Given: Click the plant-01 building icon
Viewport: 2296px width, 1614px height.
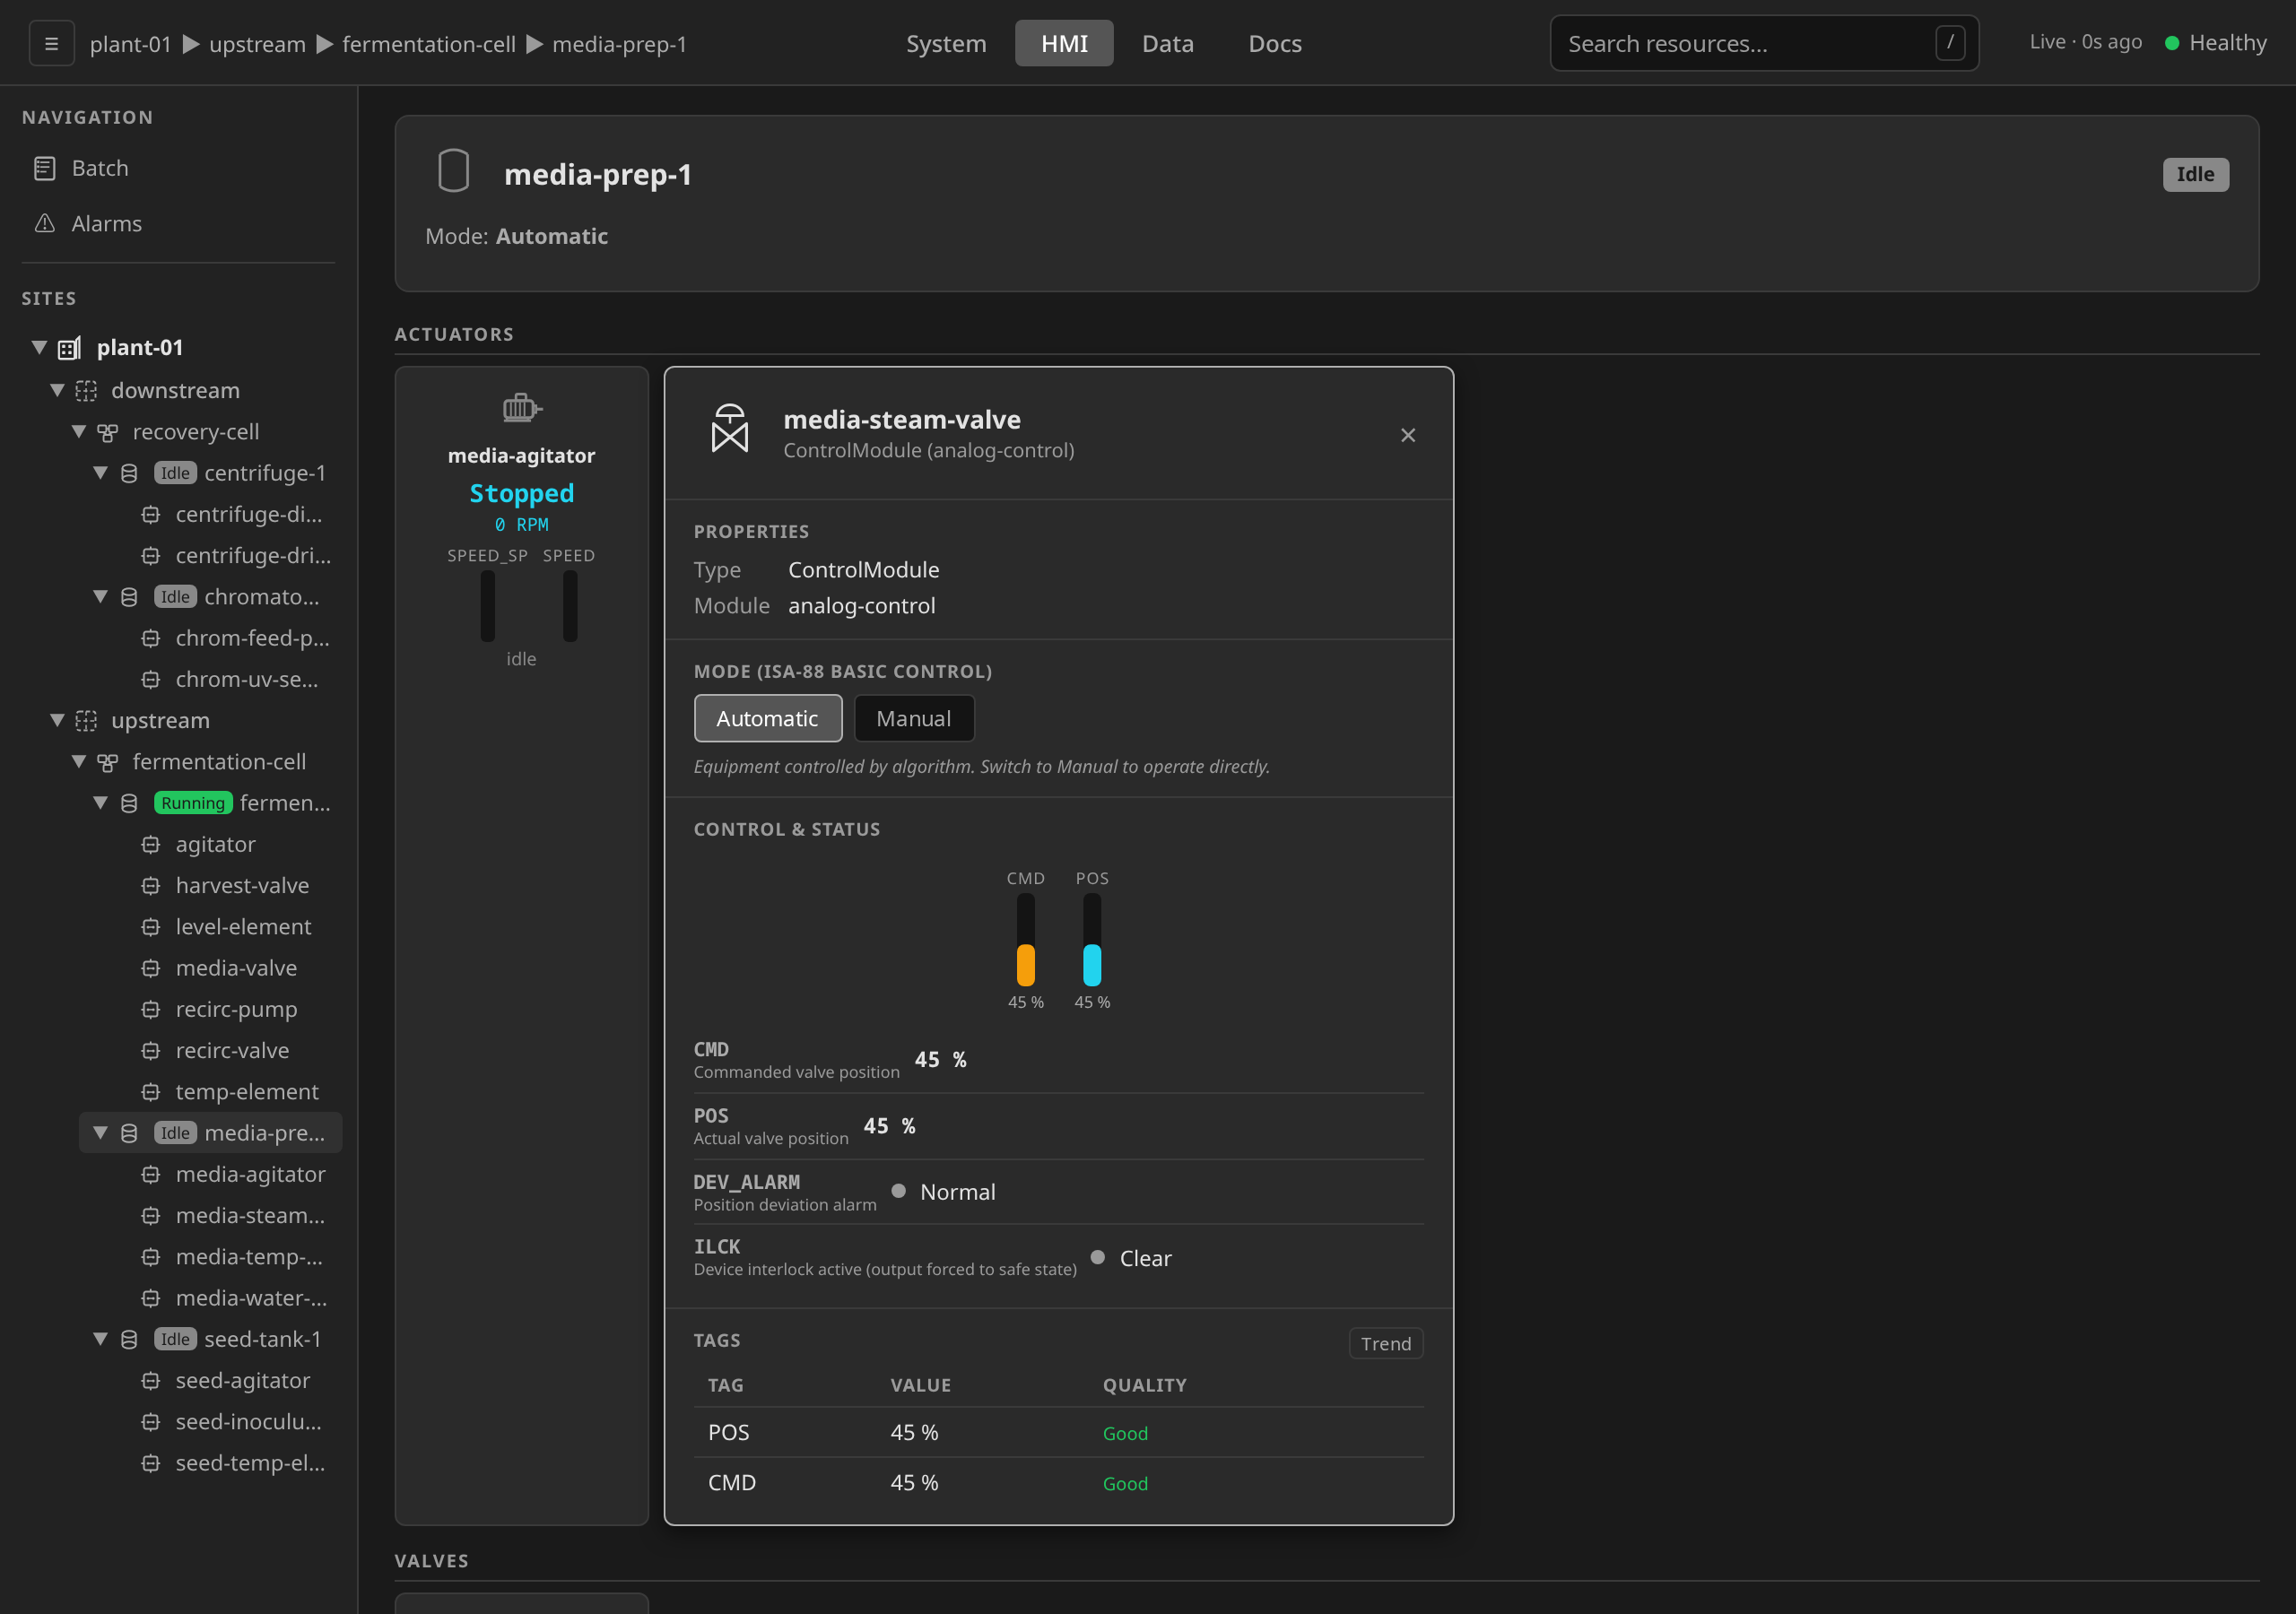Looking at the screenshot, I should (69, 348).
